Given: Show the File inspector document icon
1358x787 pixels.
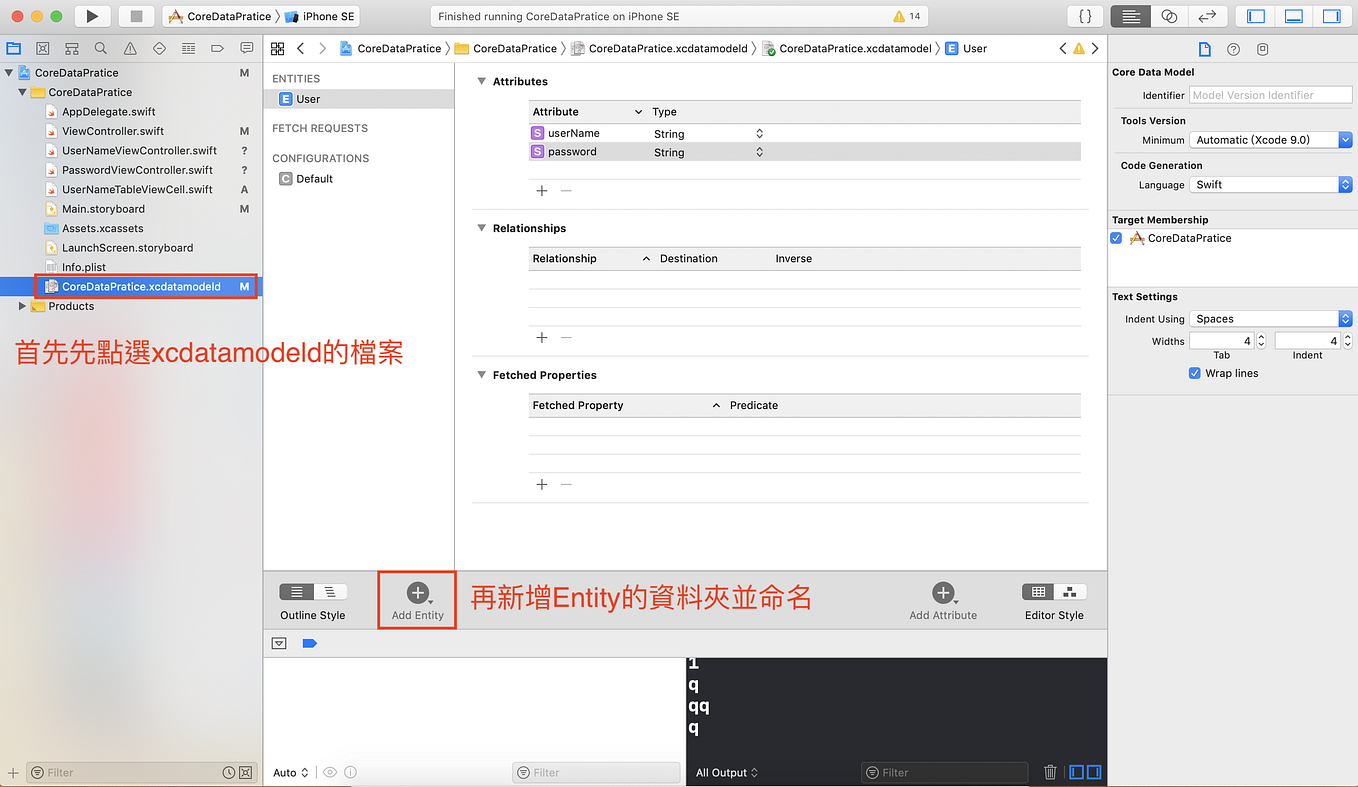Looking at the screenshot, I should 1204,48.
